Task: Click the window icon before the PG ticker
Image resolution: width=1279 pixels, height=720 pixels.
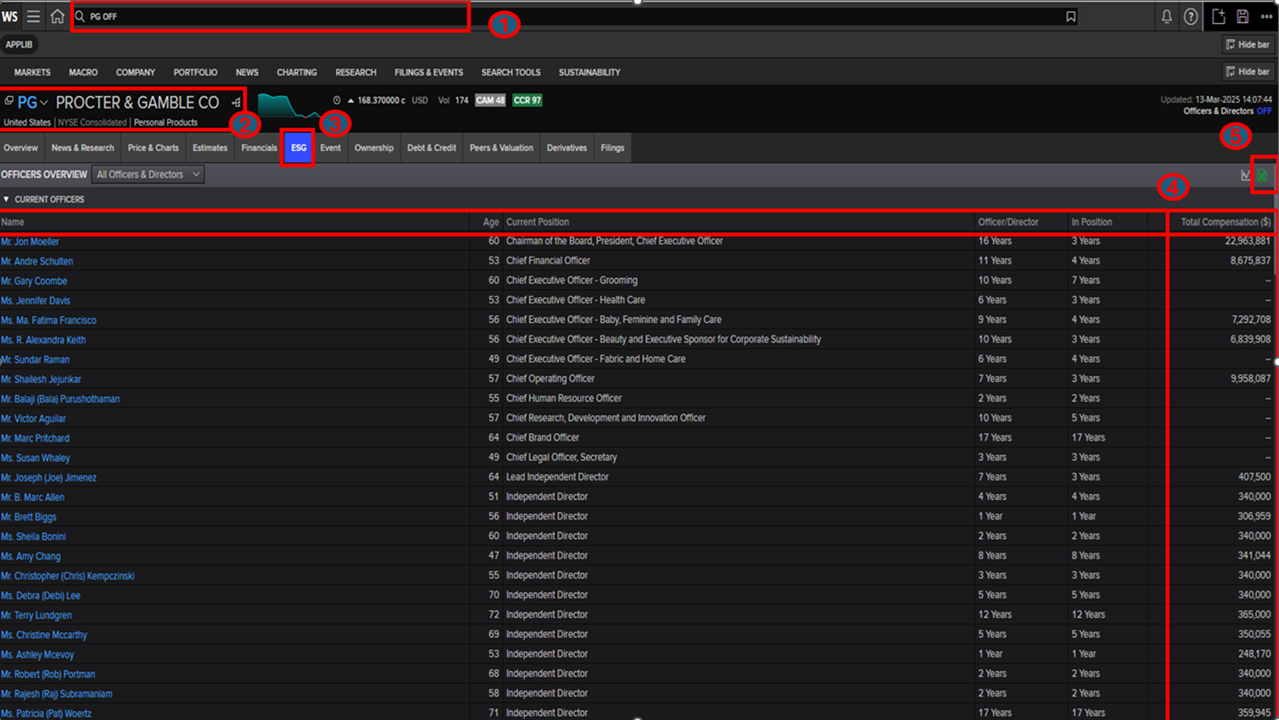Action: coord(9,101)
